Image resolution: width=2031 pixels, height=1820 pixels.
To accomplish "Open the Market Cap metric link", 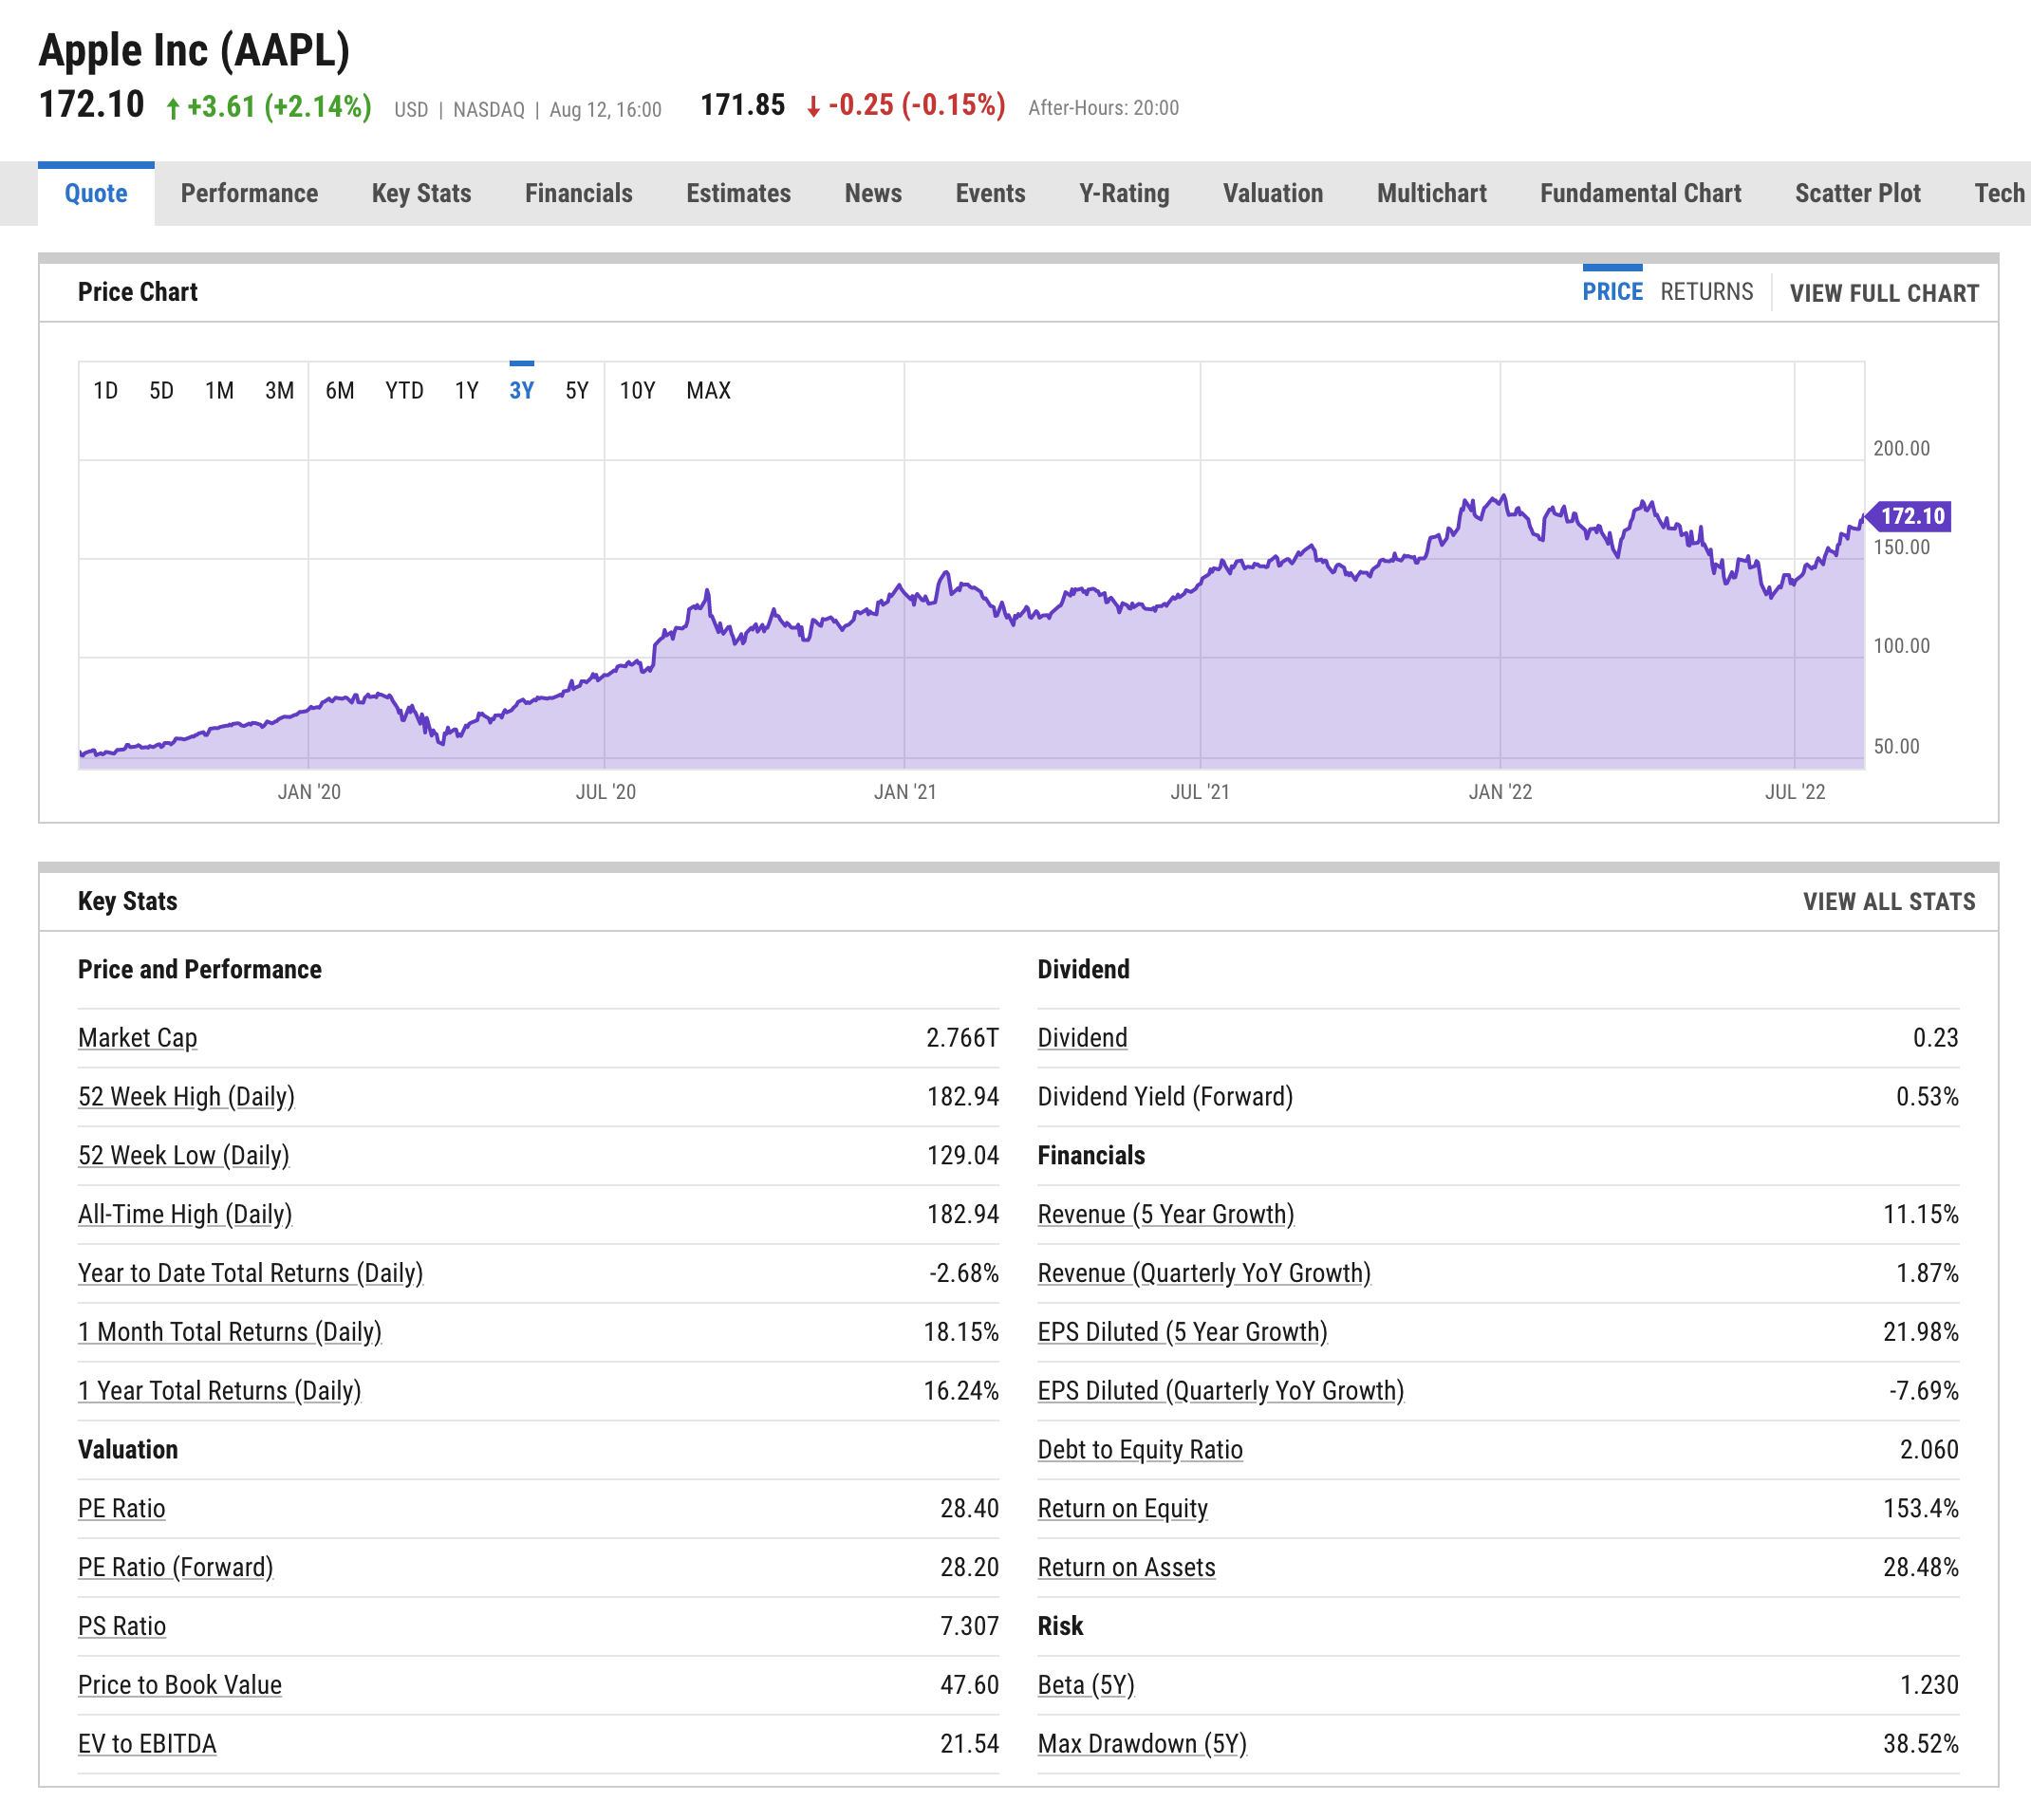I will [137, 1038].
